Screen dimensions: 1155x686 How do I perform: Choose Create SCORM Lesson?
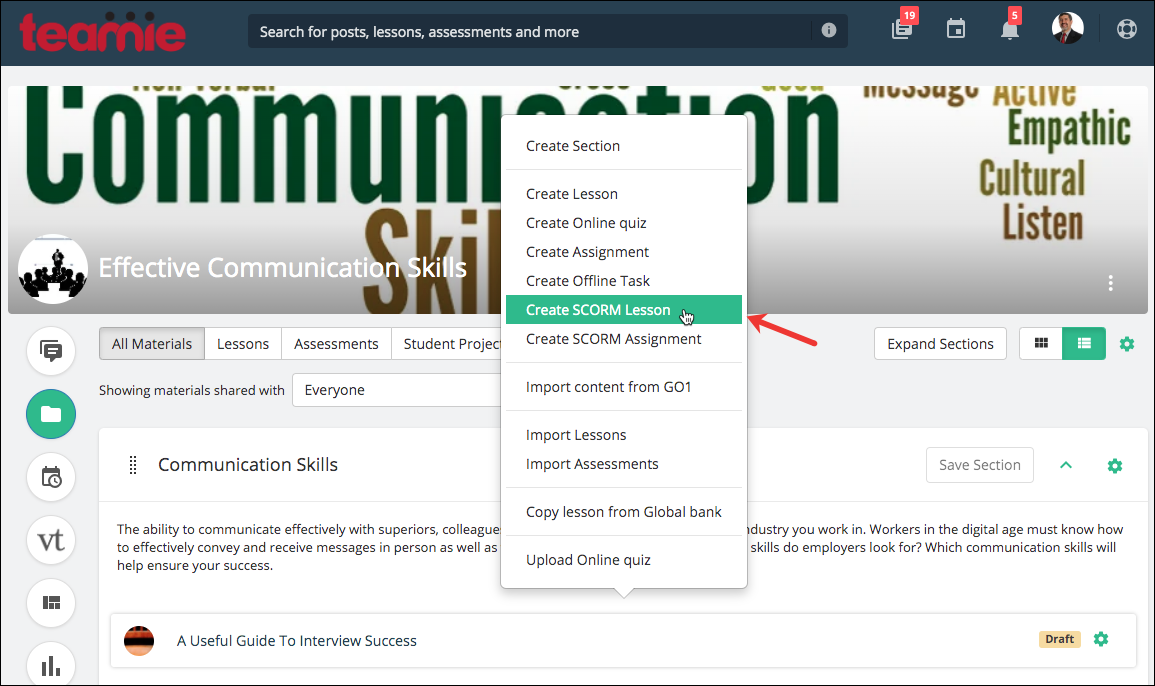click(624, 309)
